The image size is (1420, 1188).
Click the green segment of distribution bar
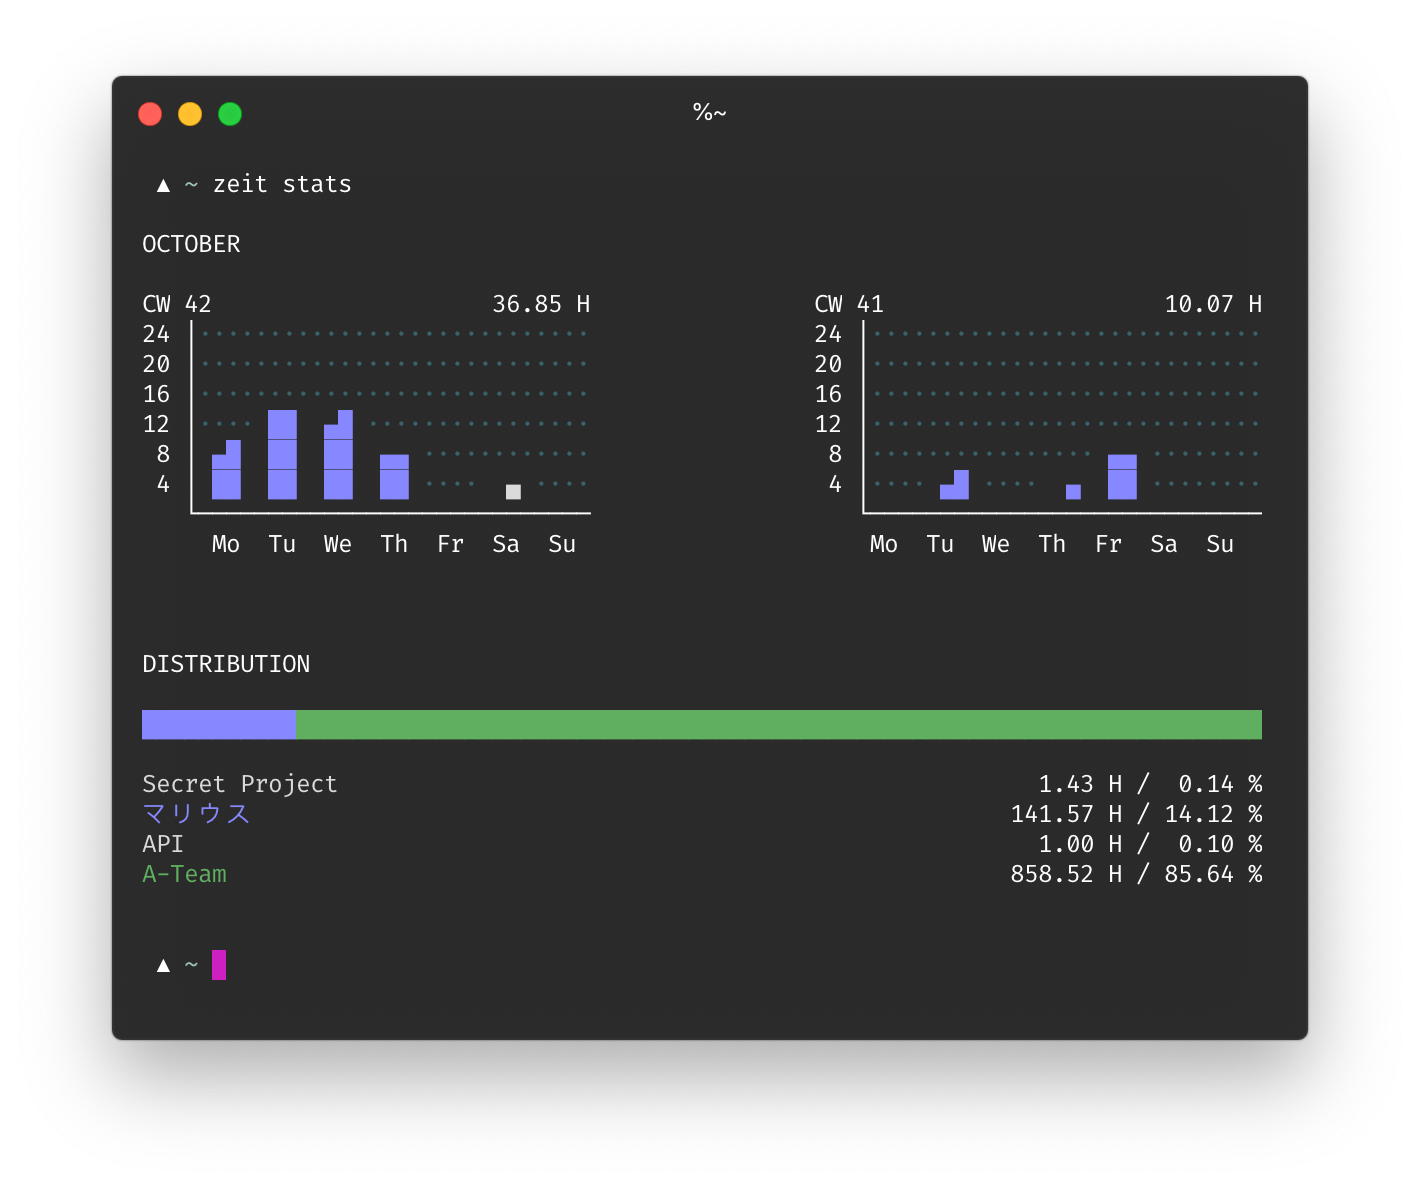point(779,725)
